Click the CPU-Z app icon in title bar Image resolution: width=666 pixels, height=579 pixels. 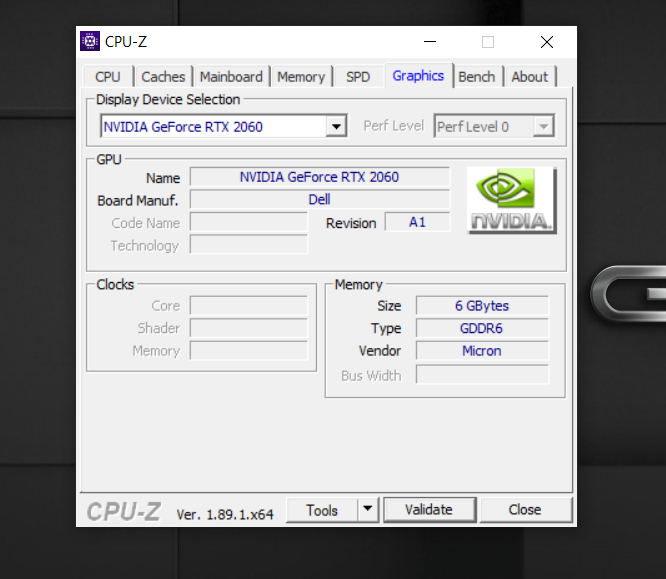point(90,41)
